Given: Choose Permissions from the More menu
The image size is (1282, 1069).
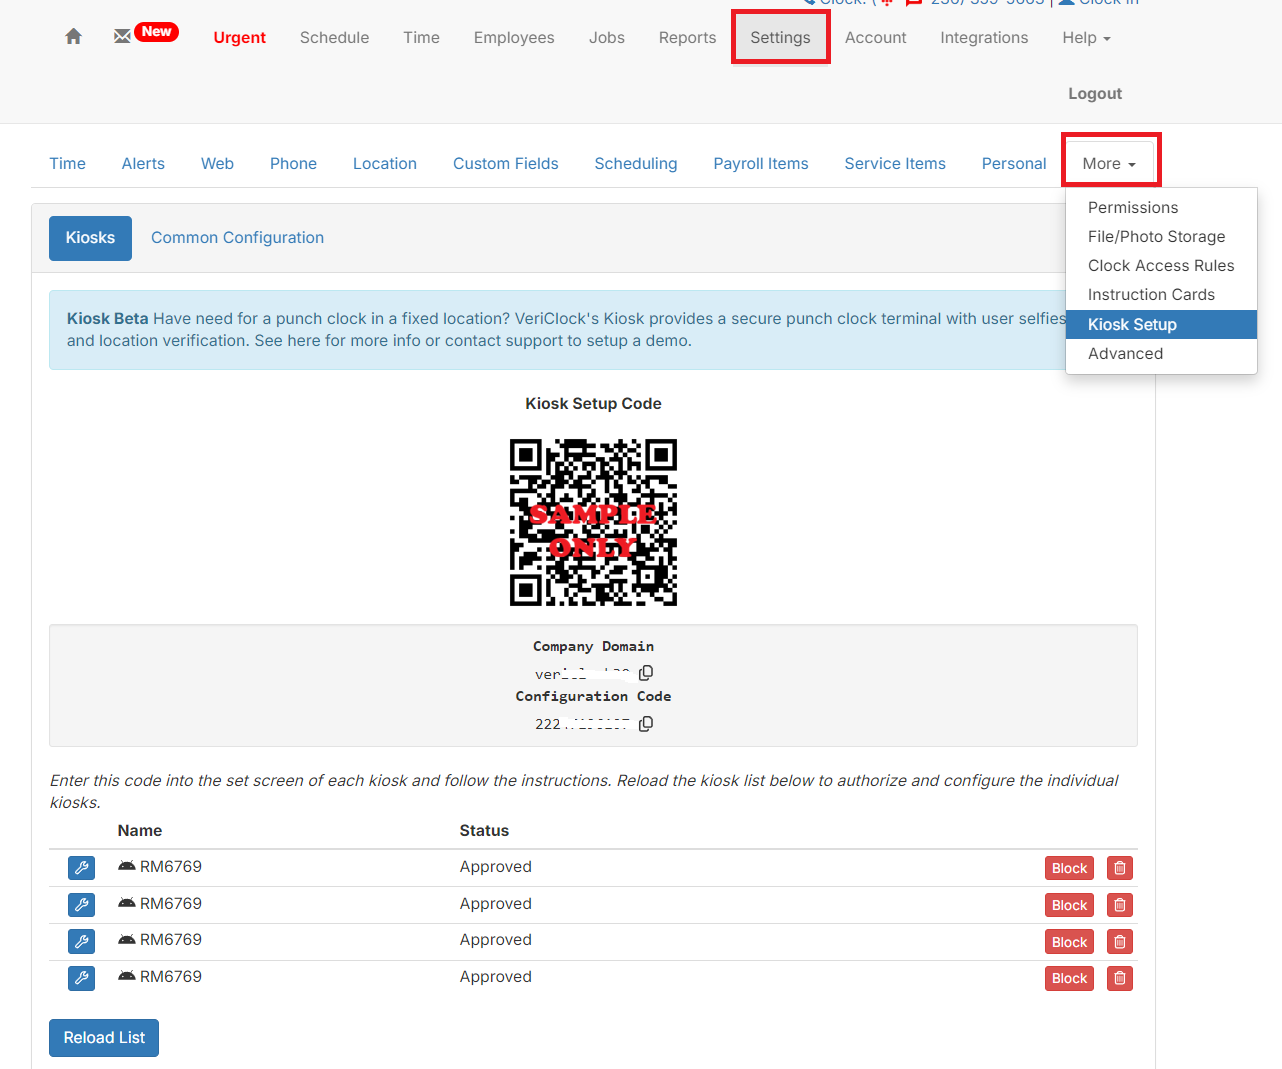Looking at the screenshot, I should 1161,208.
